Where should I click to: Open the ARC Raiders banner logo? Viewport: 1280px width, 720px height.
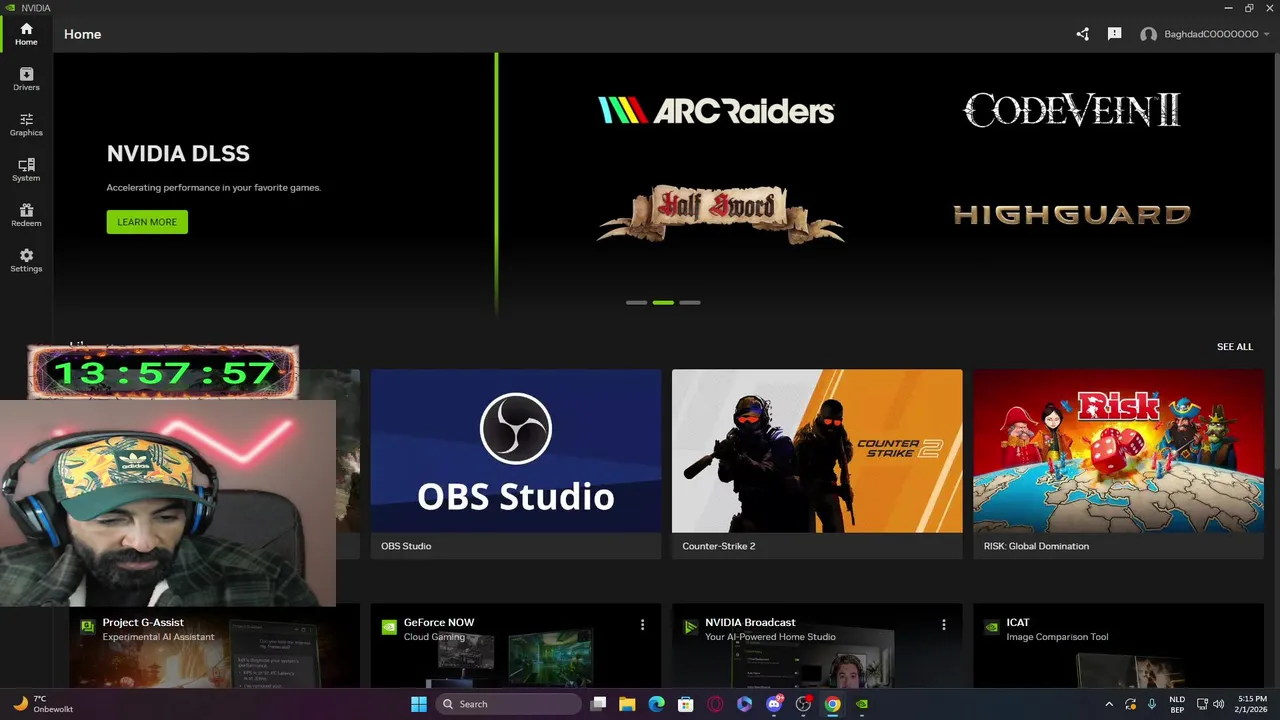click(716, 110)
